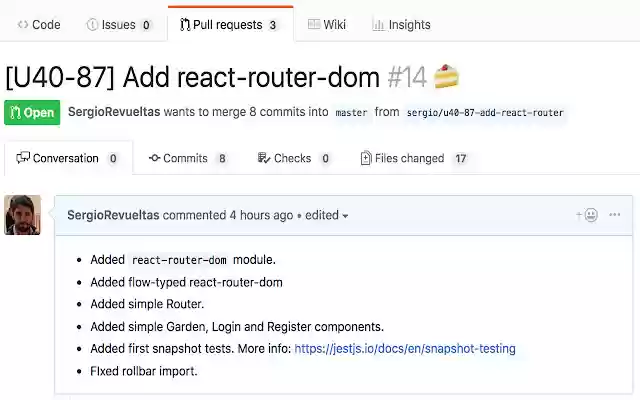
Task: Click the green Open status badge
Action: point(32,112)
